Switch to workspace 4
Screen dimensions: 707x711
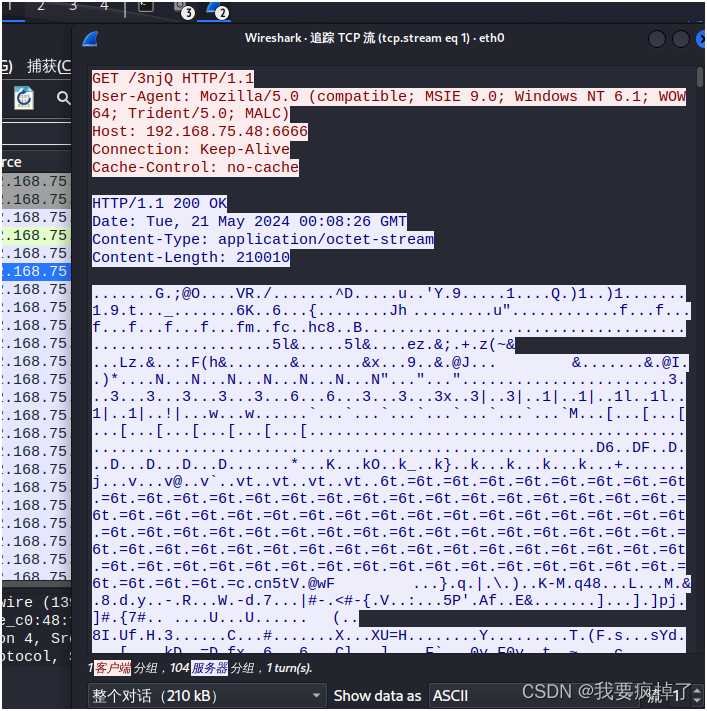(105, 6)
